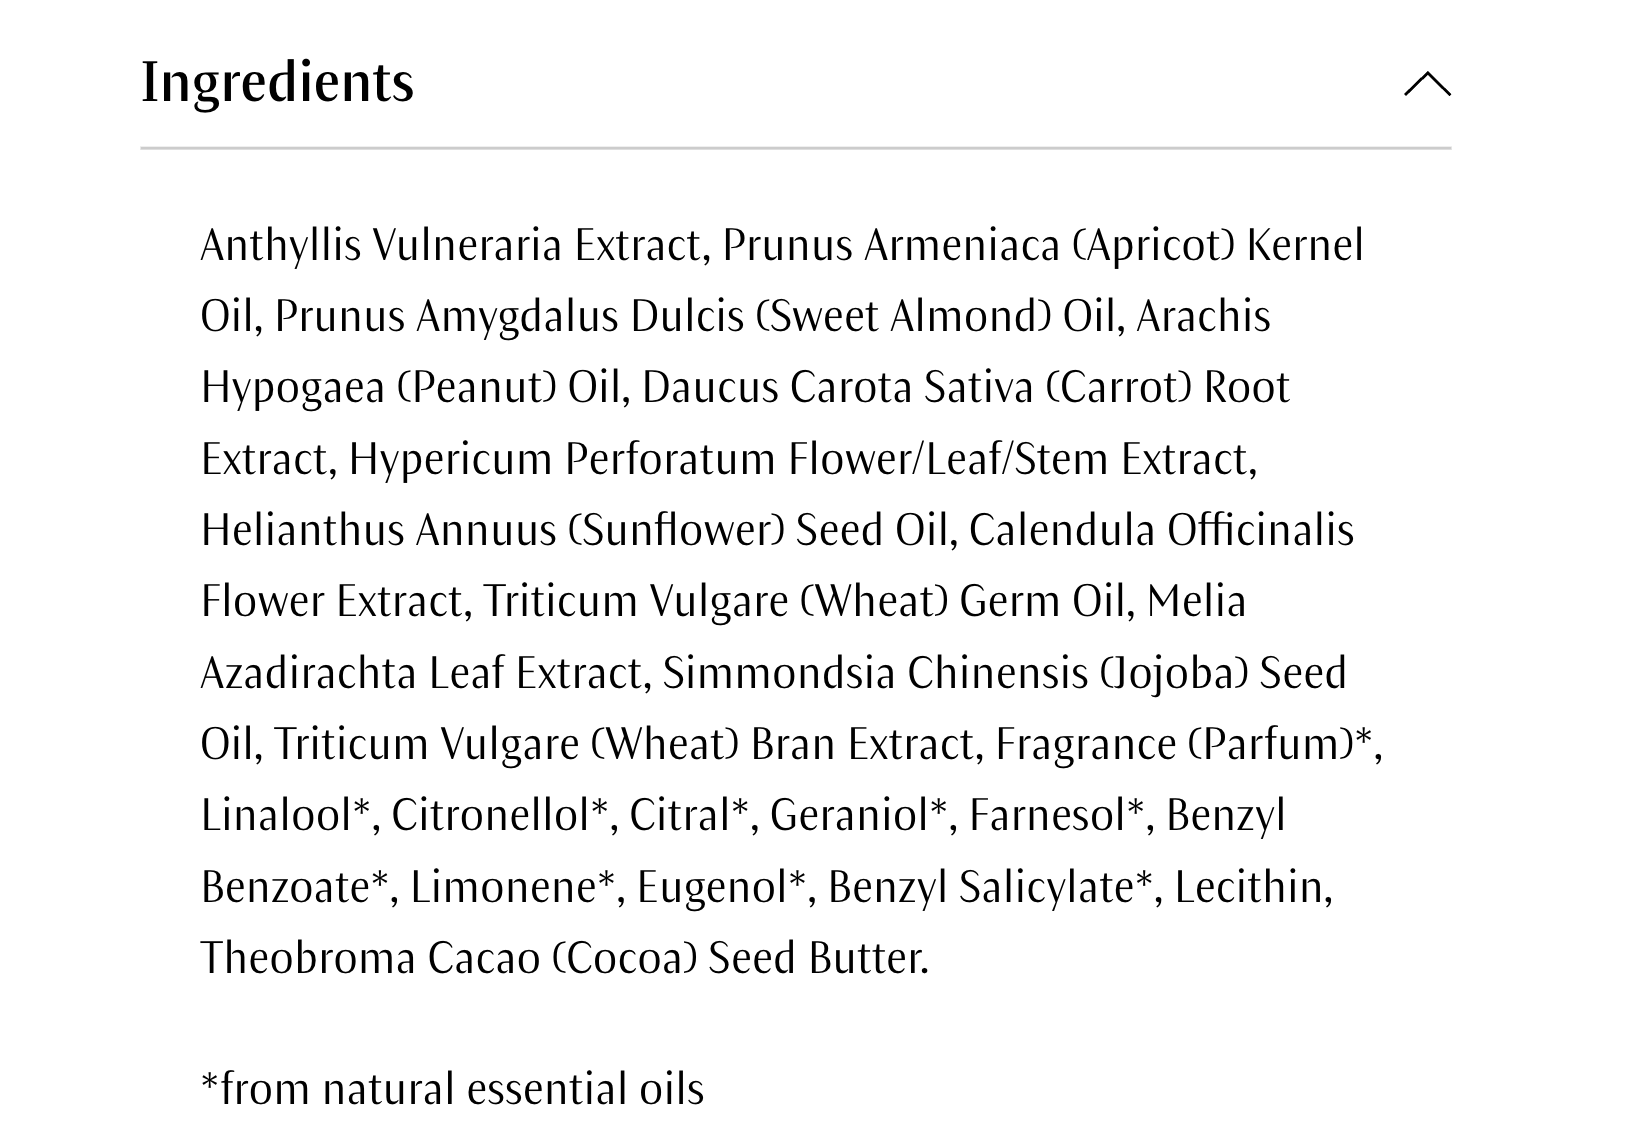Viewport: 1628px width, 1138px height.
Task: Collapse the Ingredients section with chevron
Action: (x=1427, y=84)
